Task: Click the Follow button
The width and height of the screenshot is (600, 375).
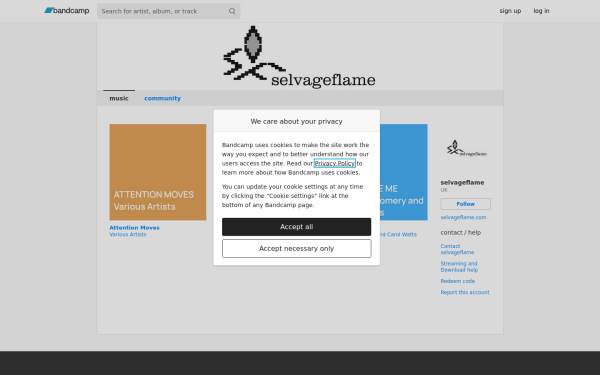Action: 466,204
